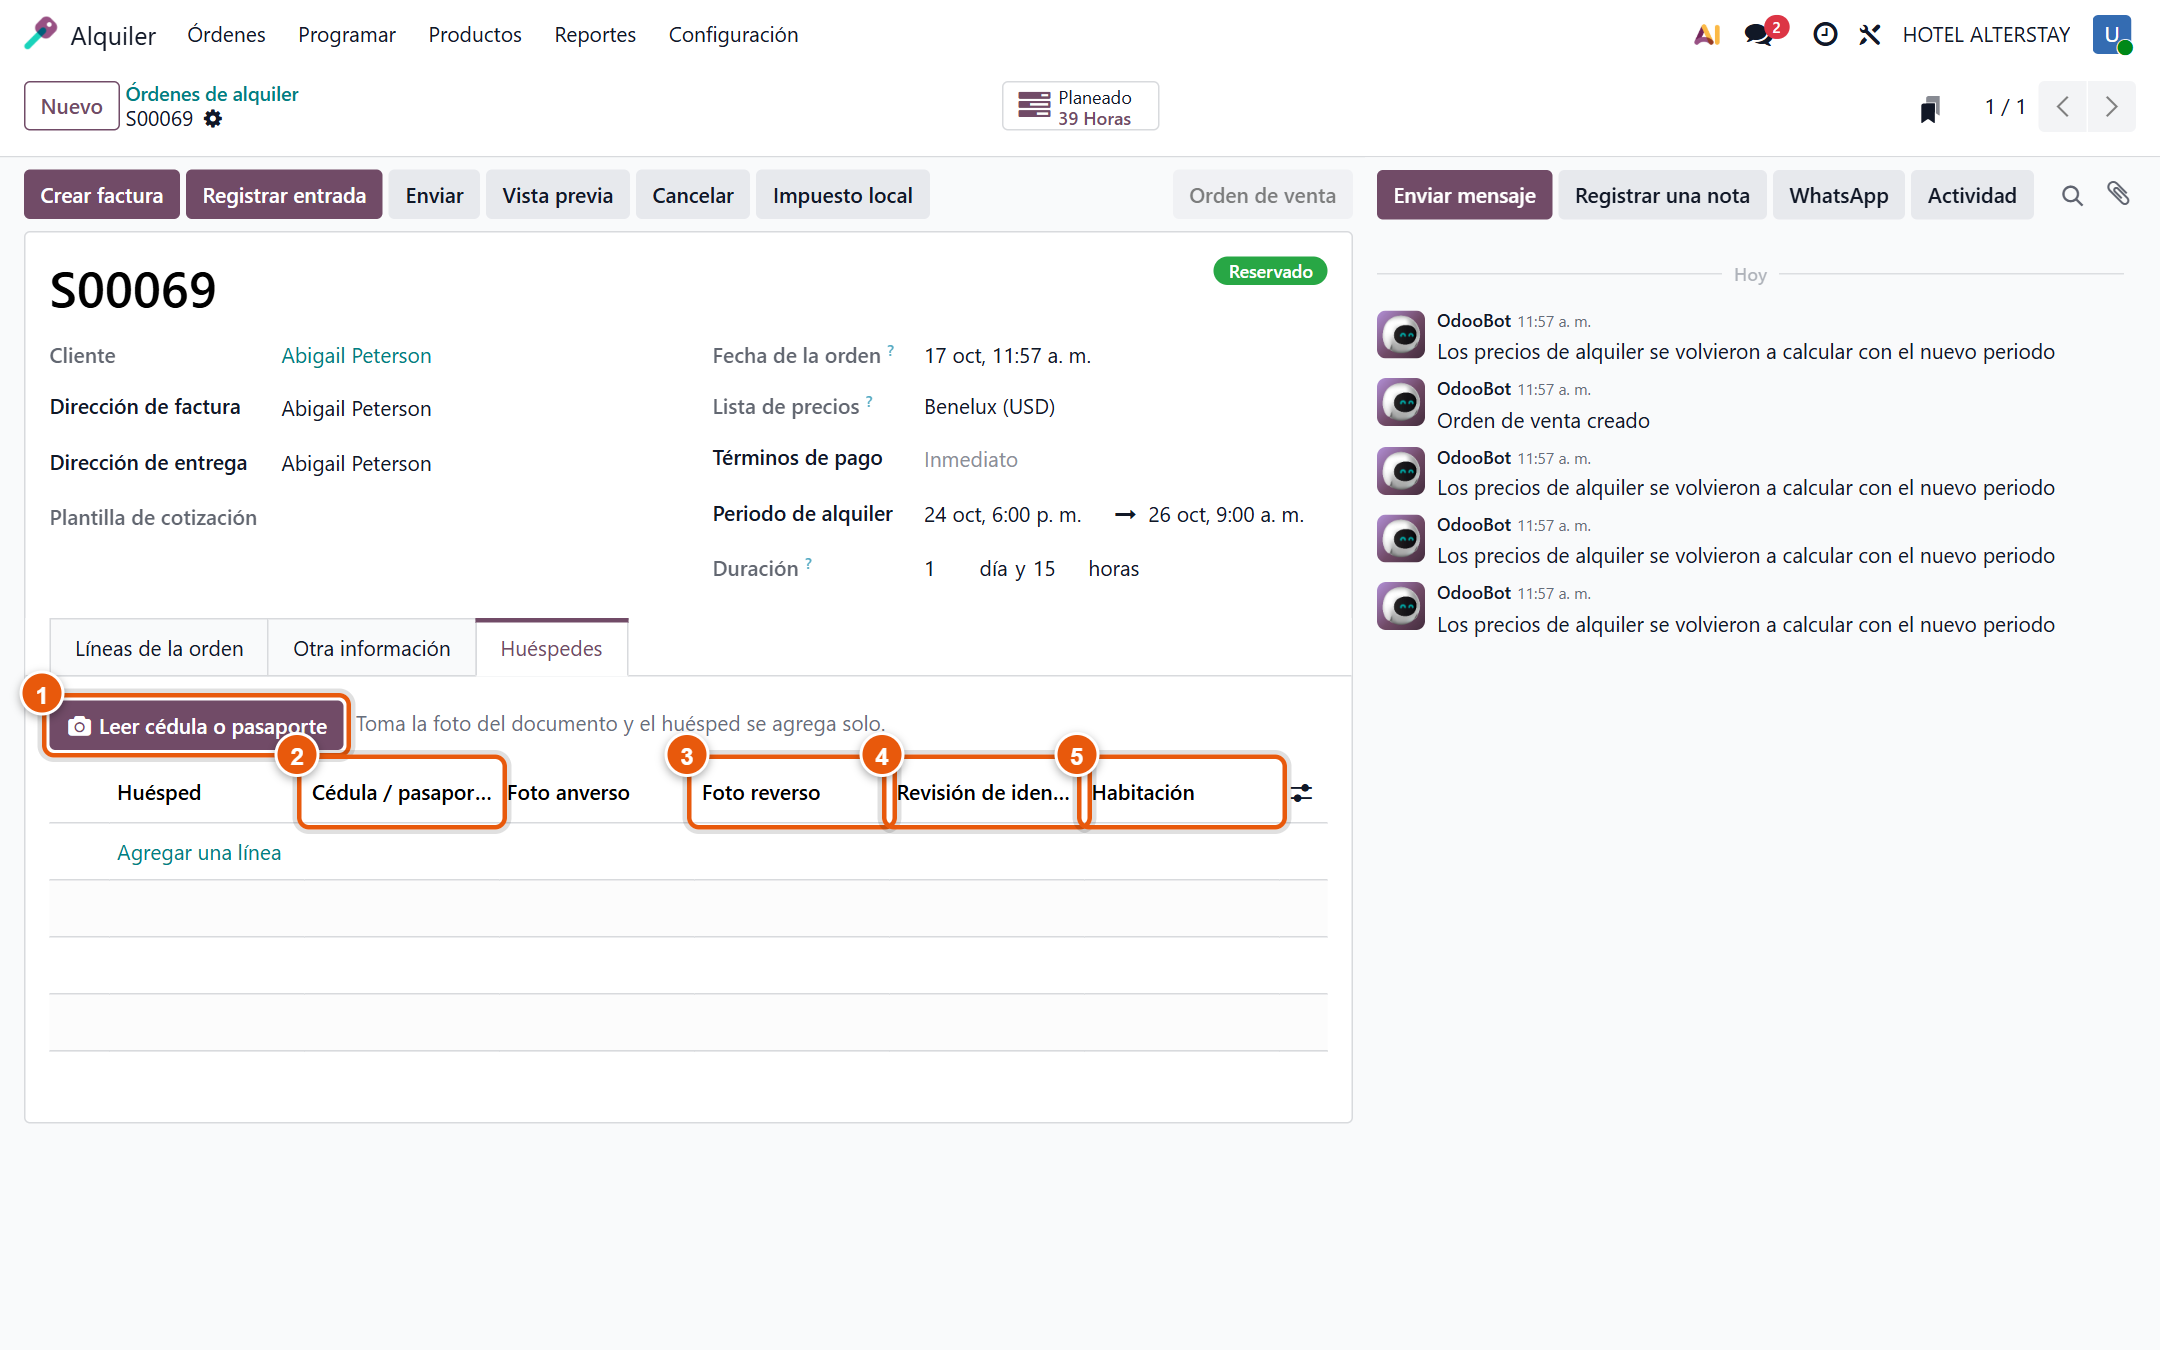Click the gear icon next to S00069
The image size is (2160, 1350).
coord(213,119)
